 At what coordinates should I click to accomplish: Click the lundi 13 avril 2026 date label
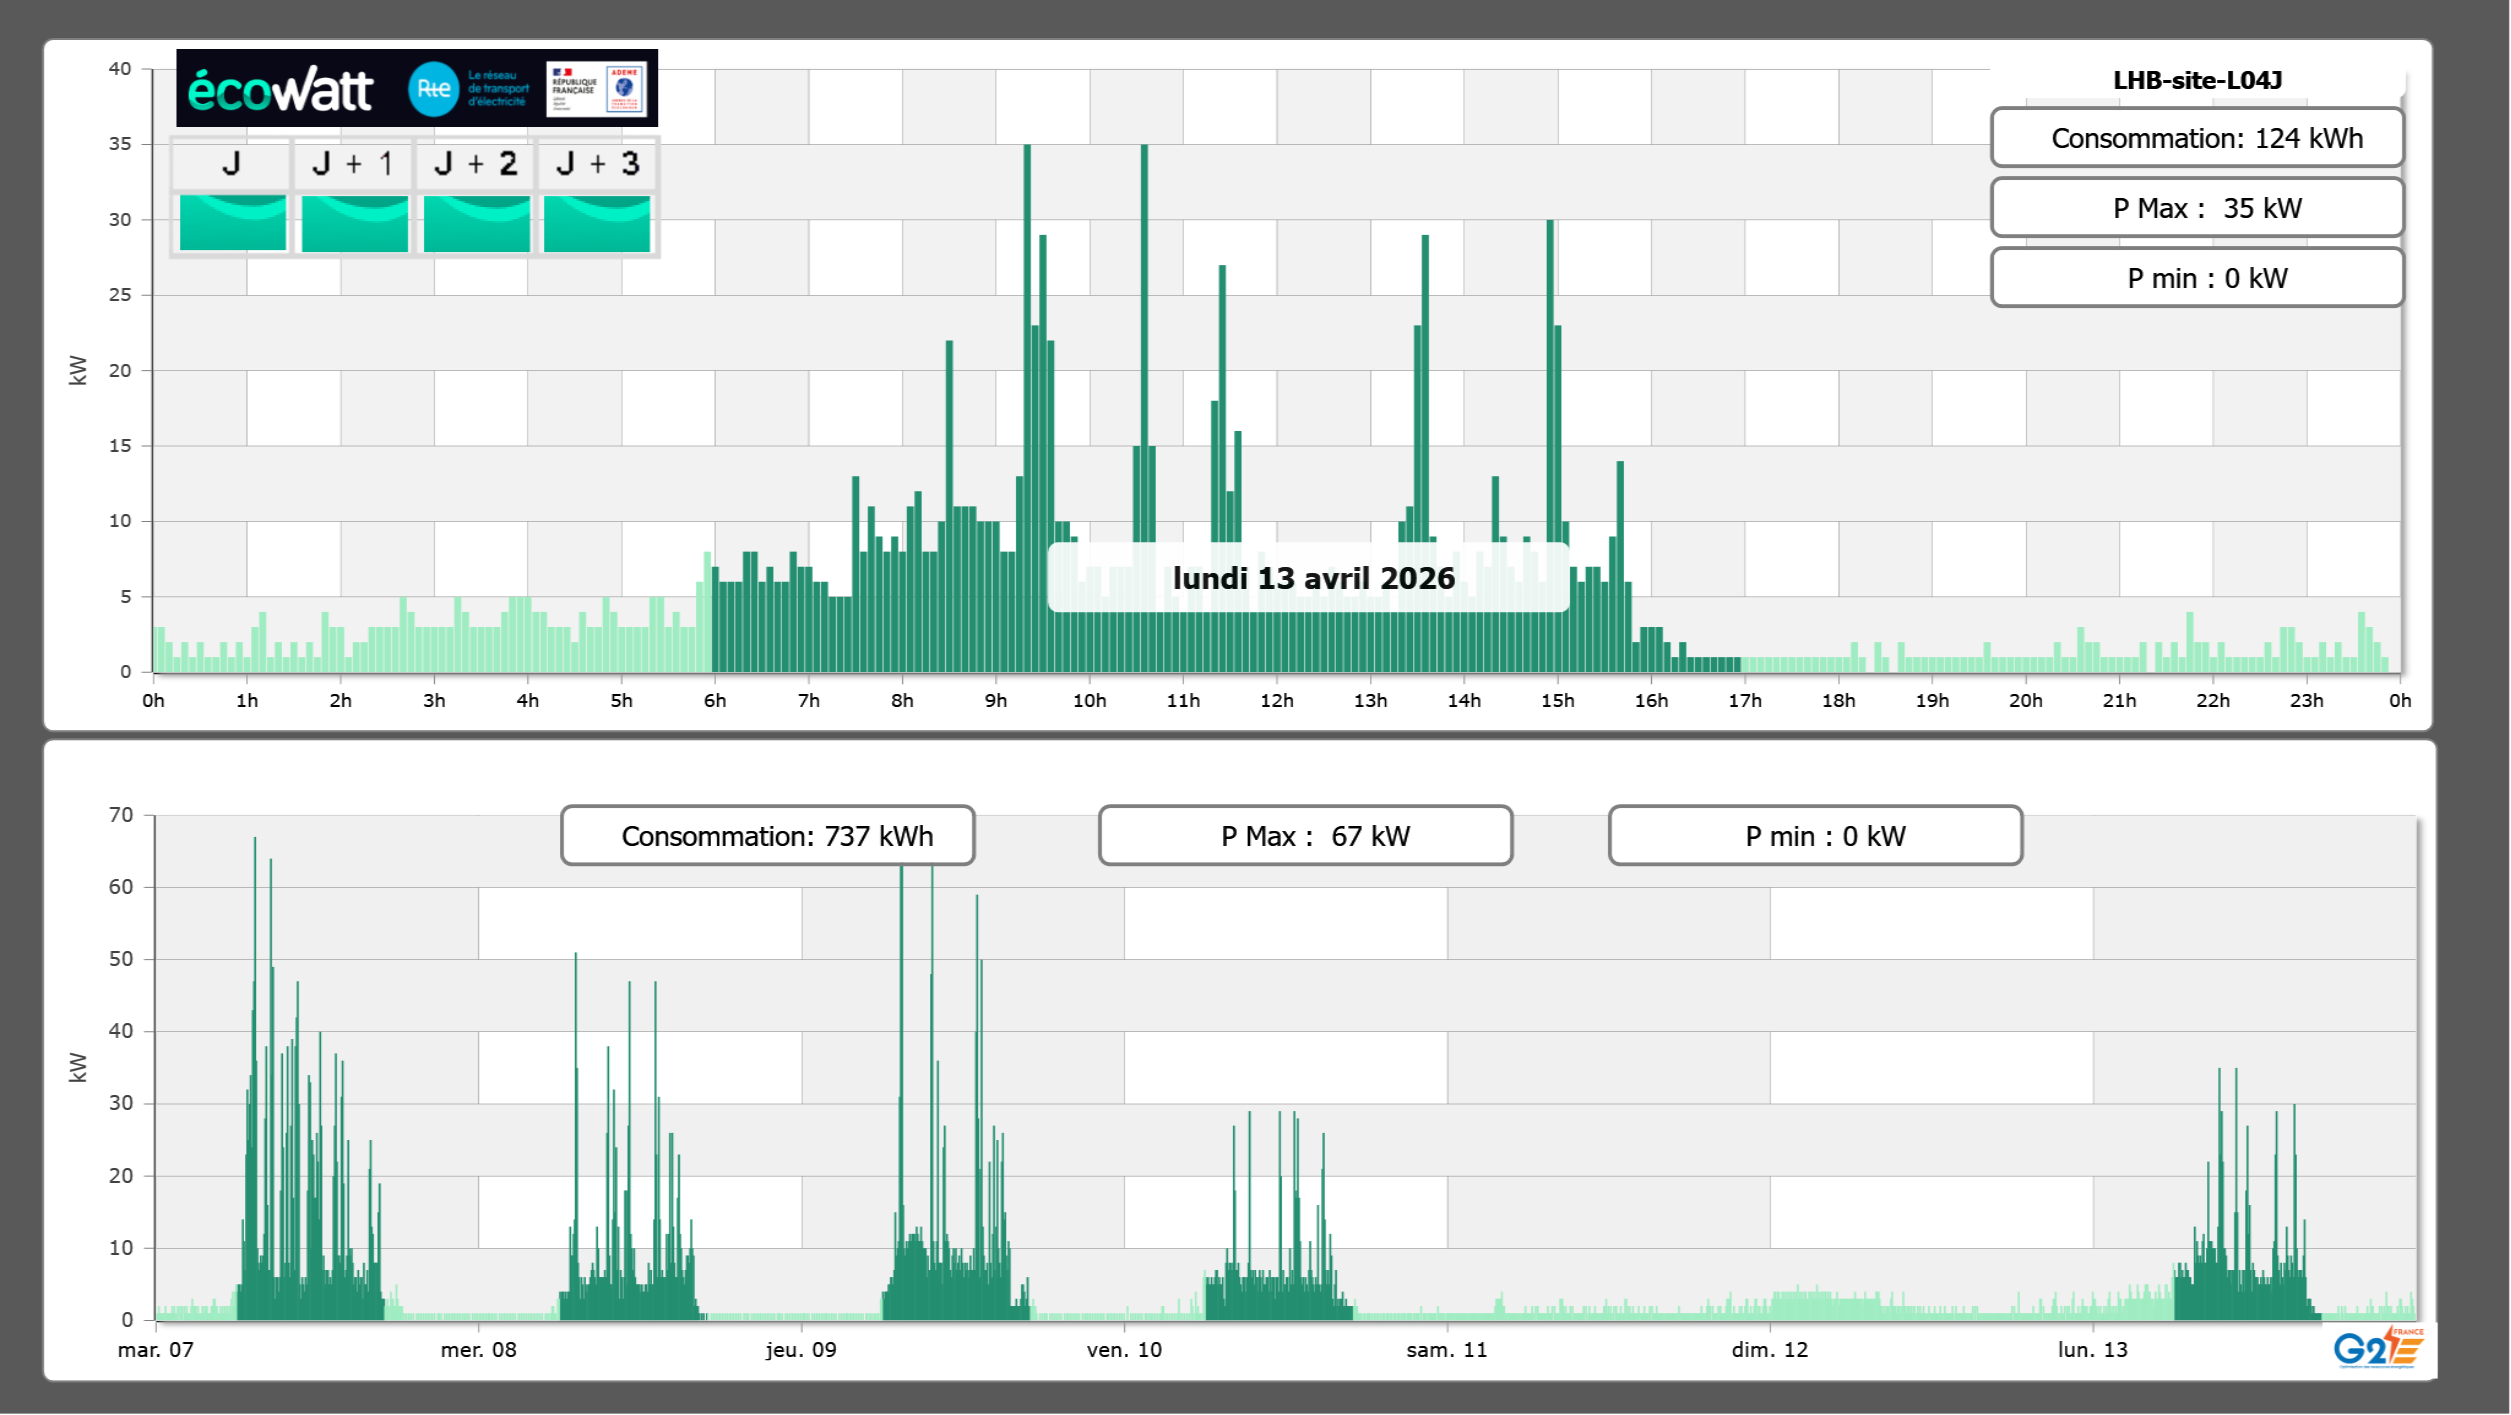point(1312,578)
